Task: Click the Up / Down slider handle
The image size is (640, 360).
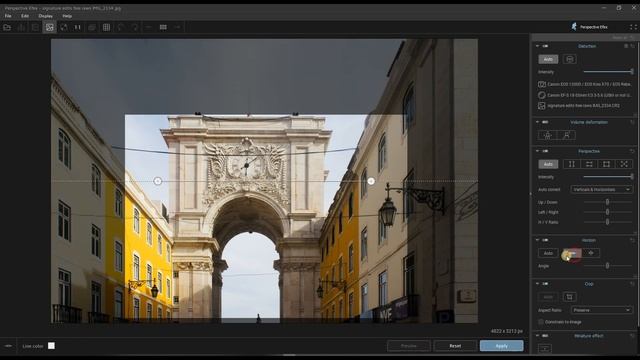Action: [x=607, y=202]
